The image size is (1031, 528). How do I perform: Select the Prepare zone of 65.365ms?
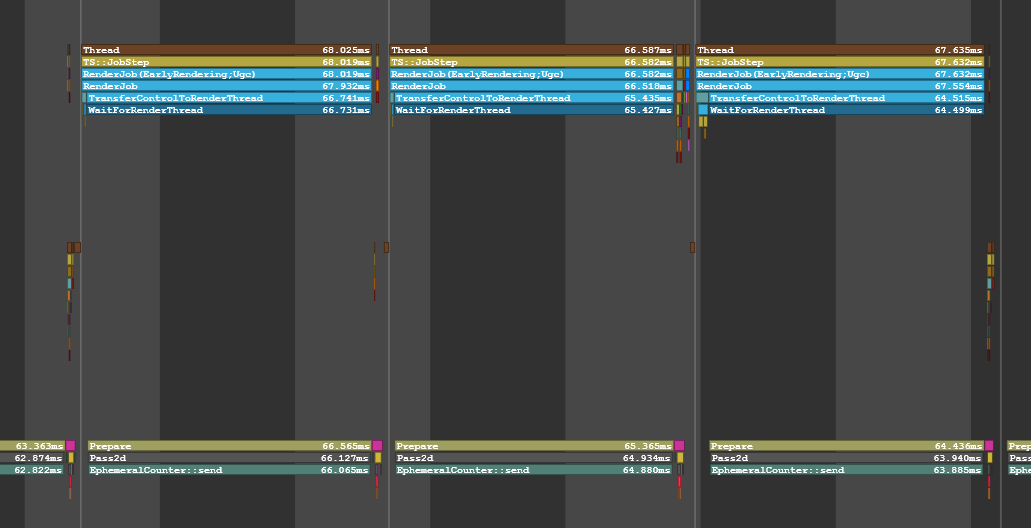(535, 446)
